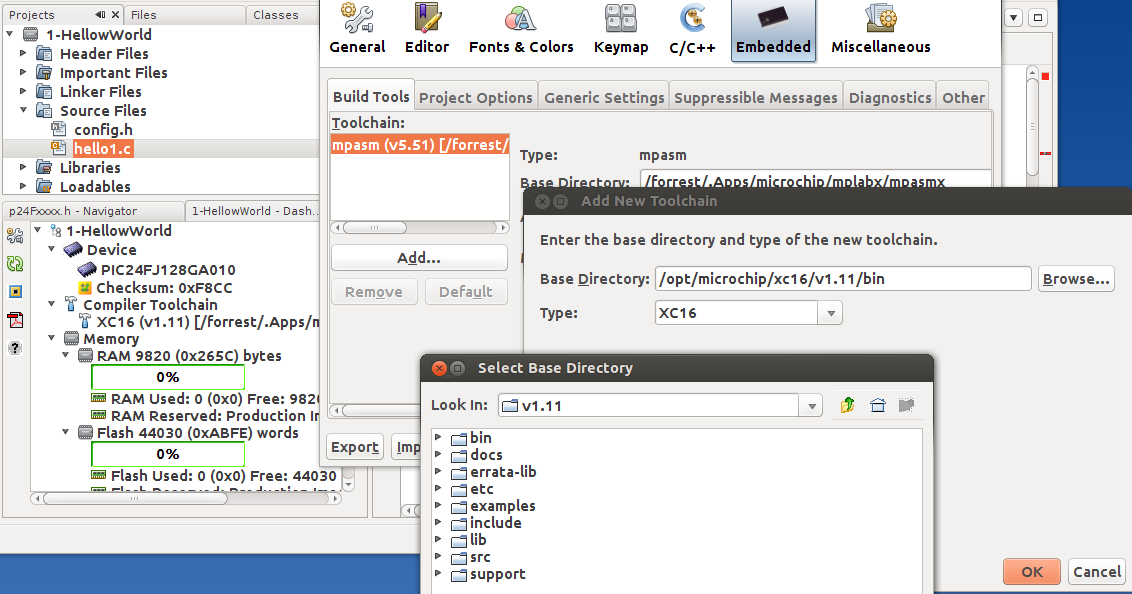Select the errata-lib folder in chooser
The image size is (1132, 594).
click(493, 472)
